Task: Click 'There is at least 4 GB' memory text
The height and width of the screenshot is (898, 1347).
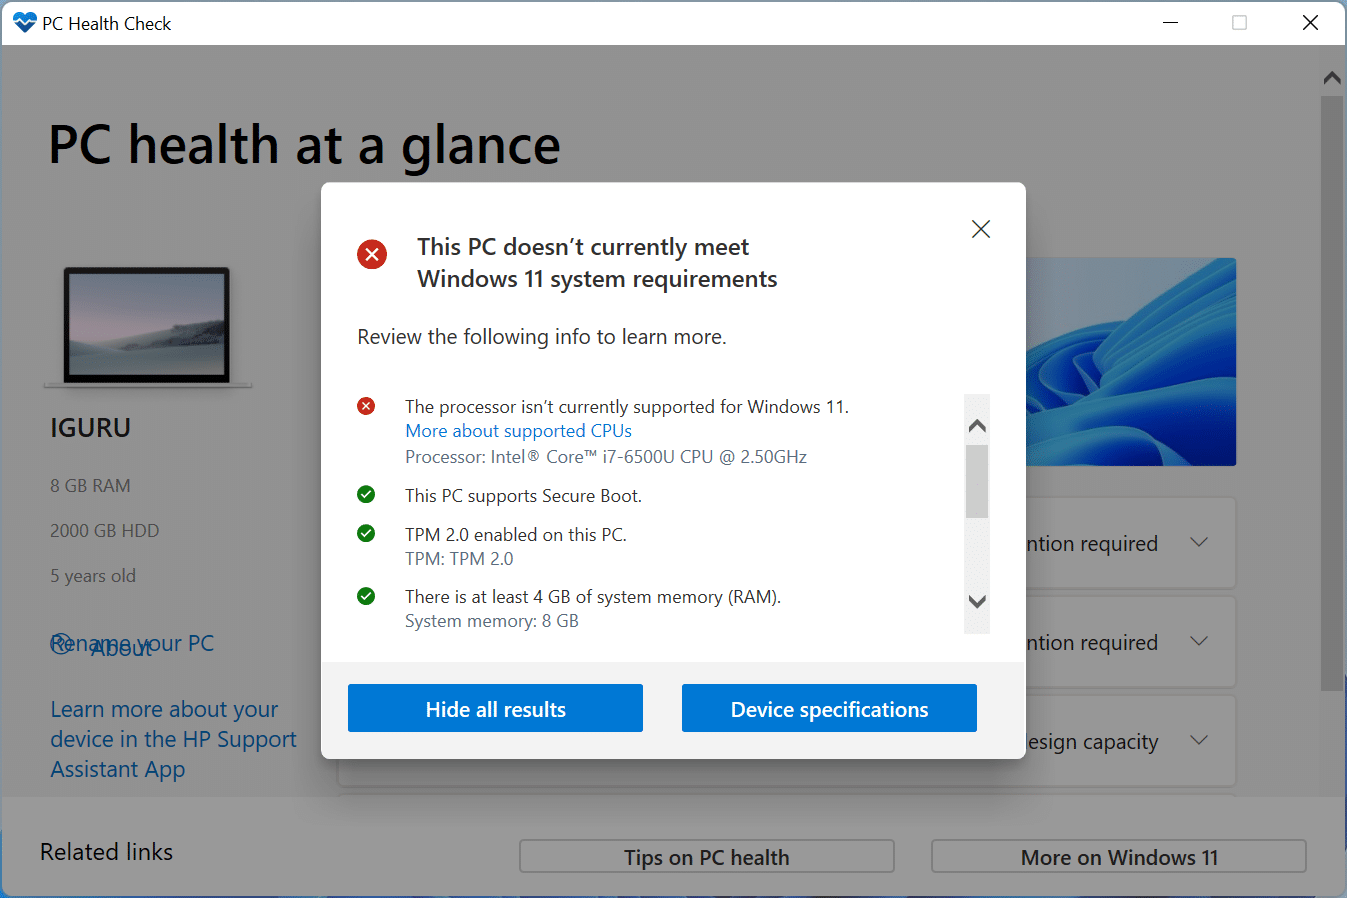Action: point(593,597)
